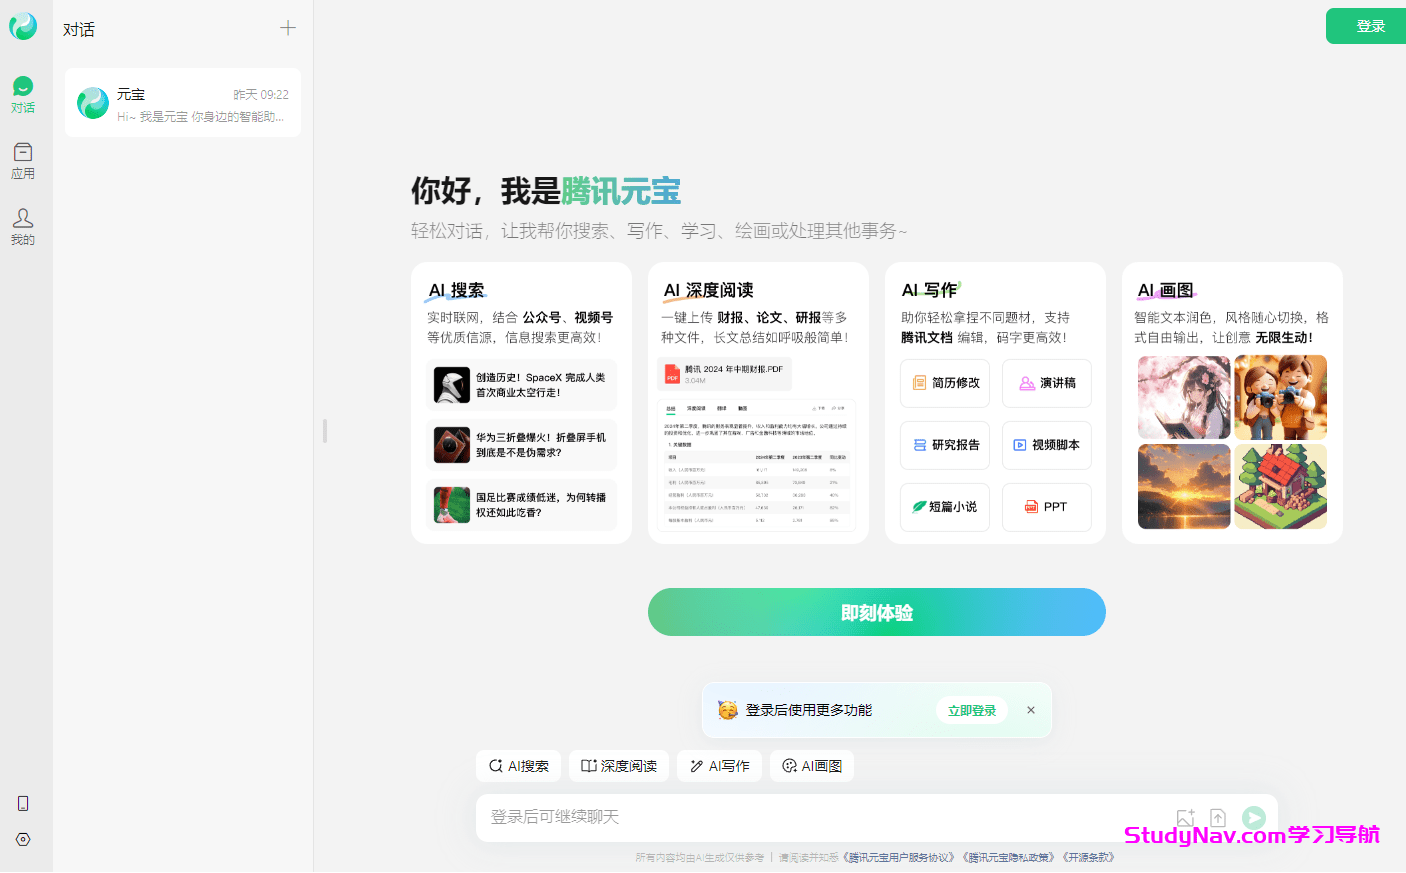This screenshot has height=873, width=1406.
Task: Click the football news thumbnail
Action: pos(452,505)
